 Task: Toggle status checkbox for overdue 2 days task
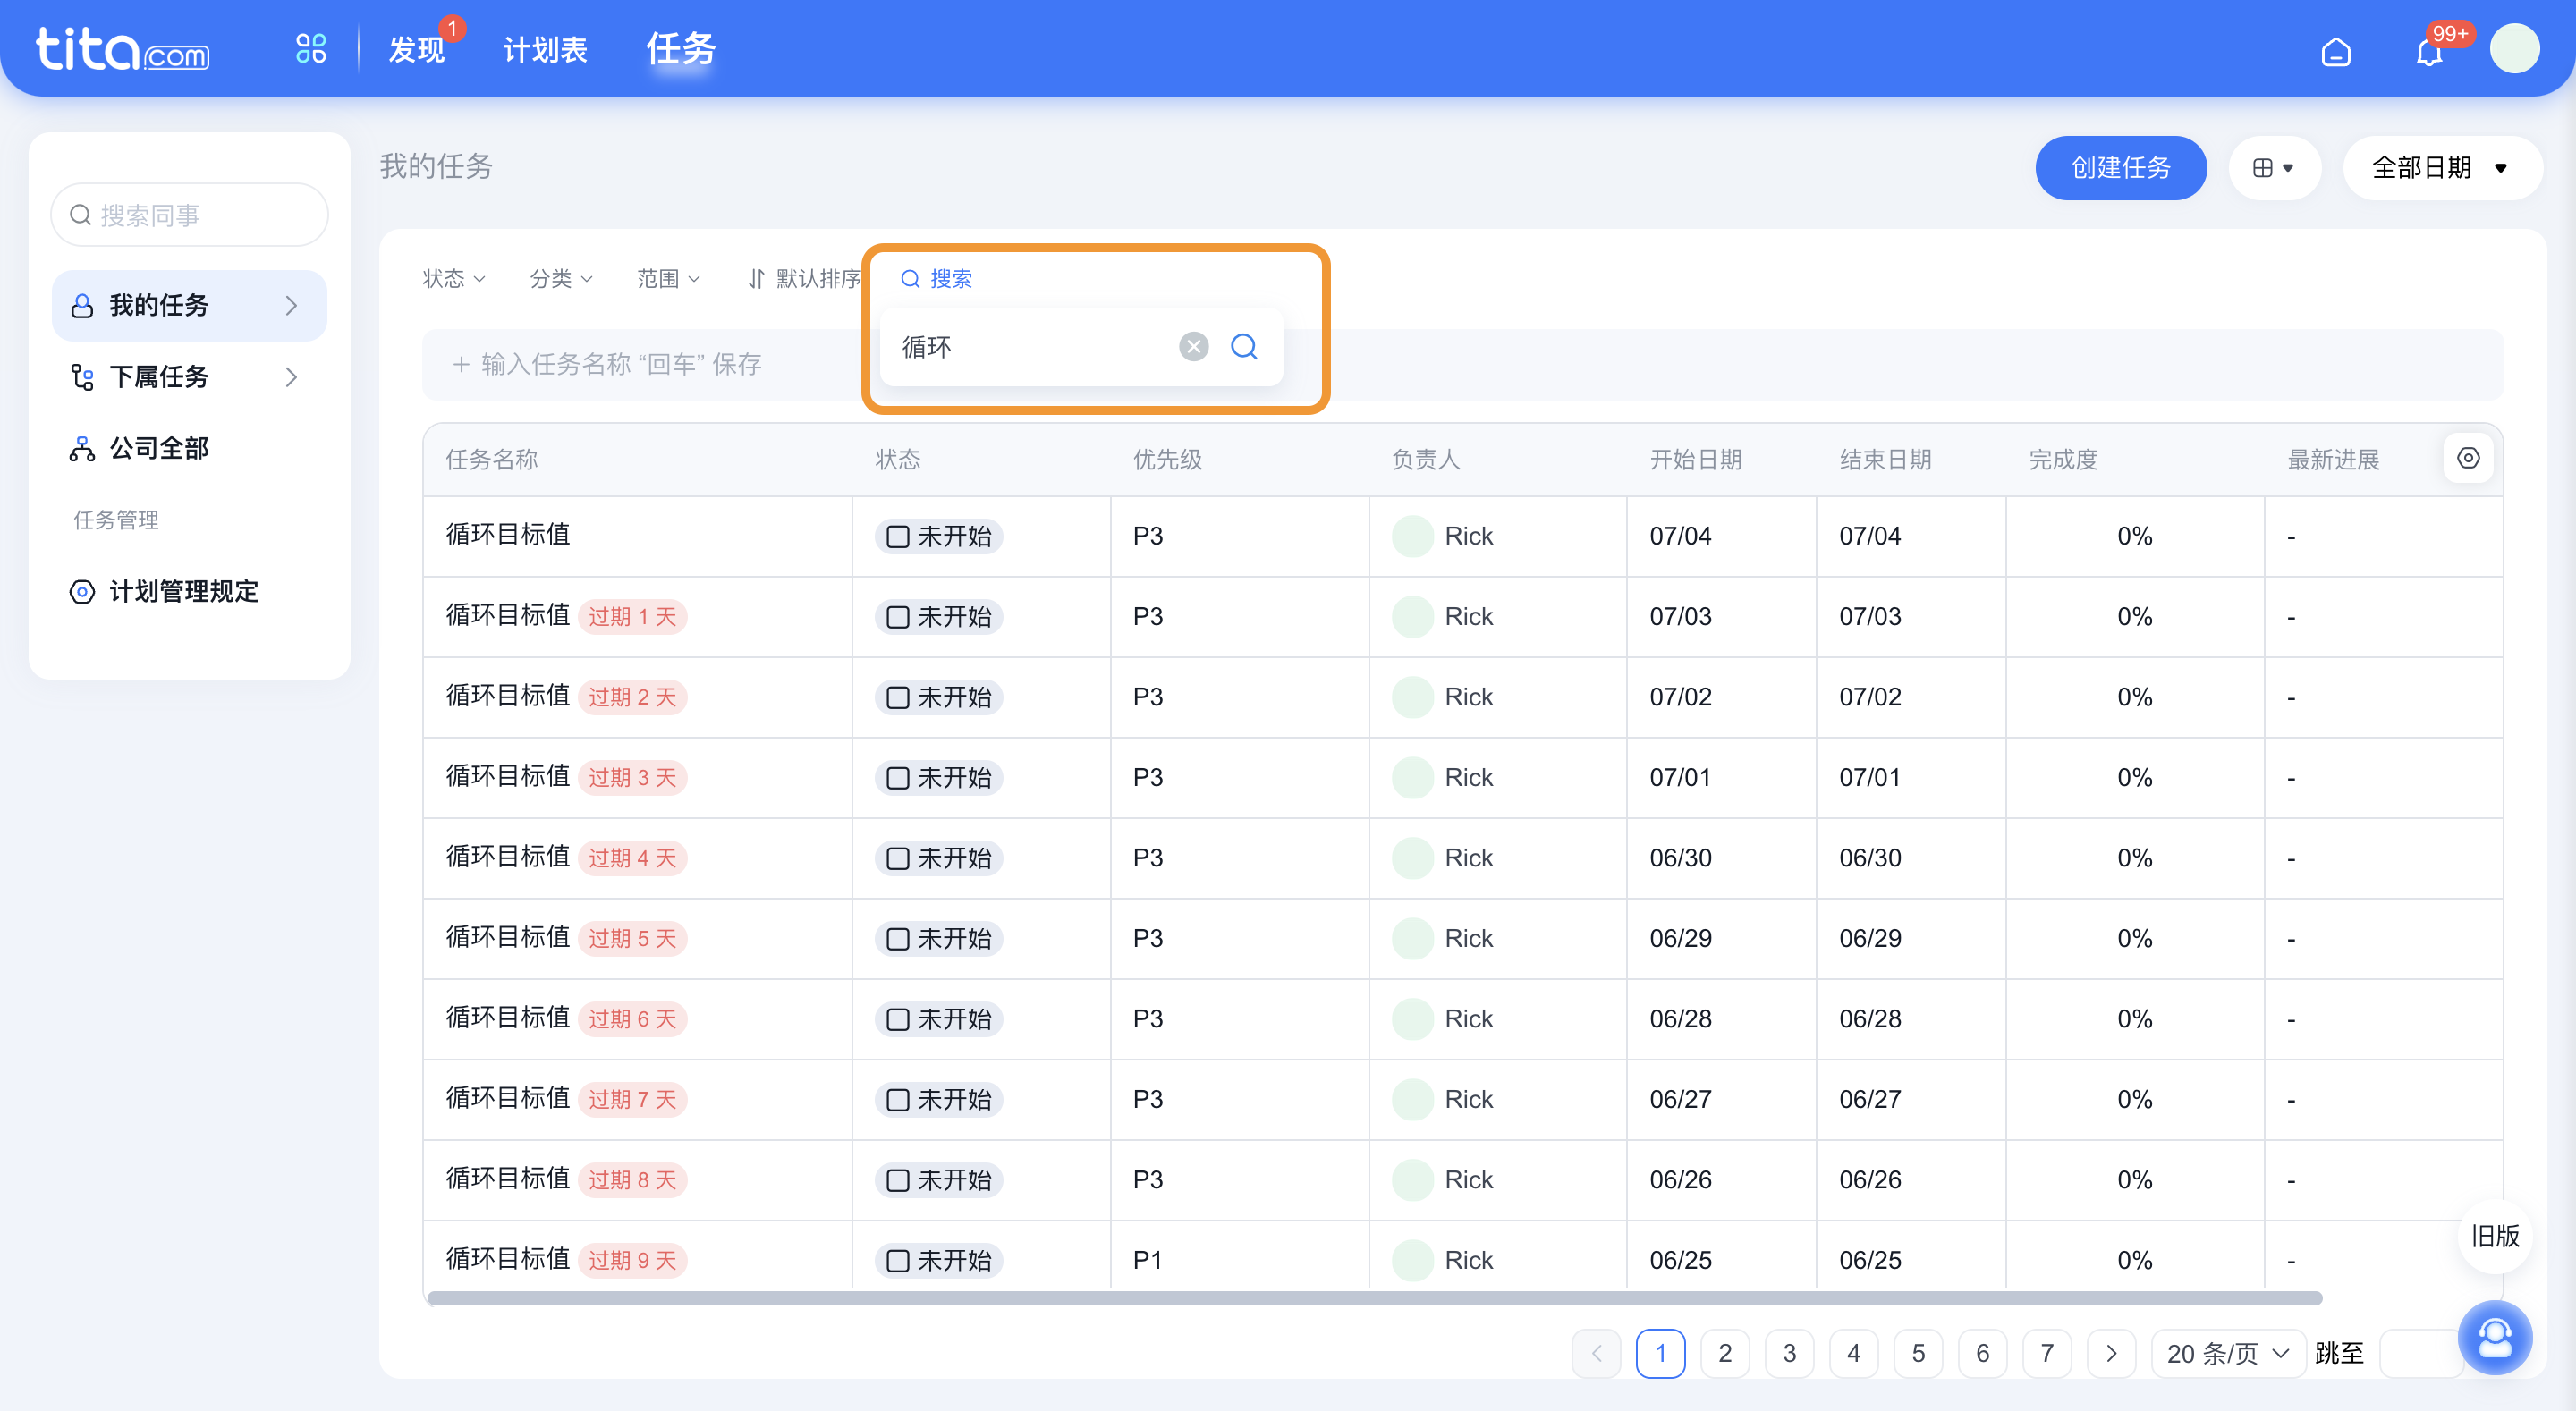click(898, 697)
